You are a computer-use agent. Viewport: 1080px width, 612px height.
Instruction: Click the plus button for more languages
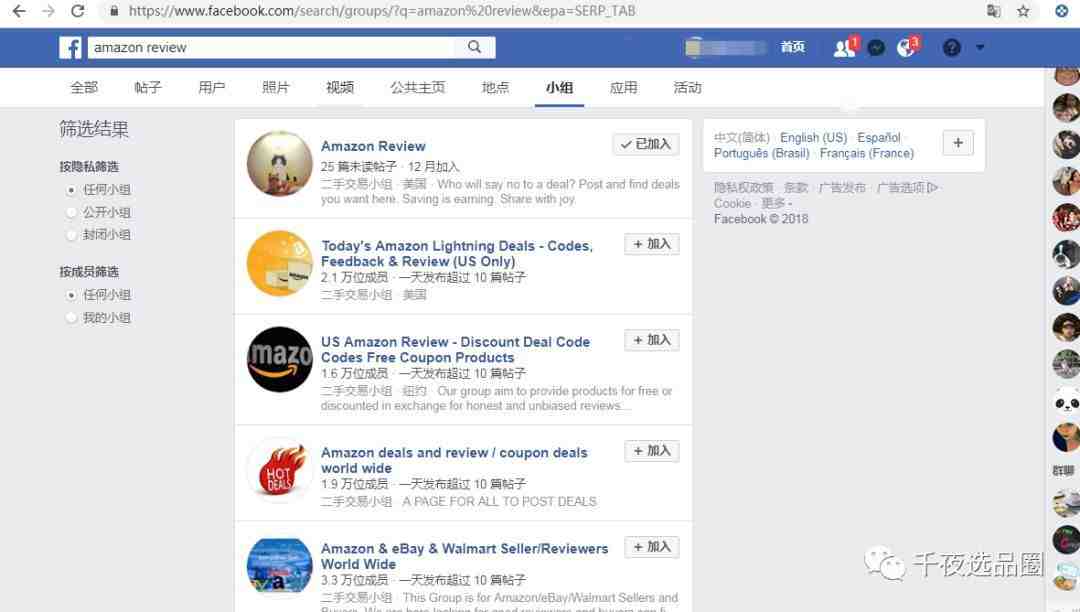coord(958,143)
